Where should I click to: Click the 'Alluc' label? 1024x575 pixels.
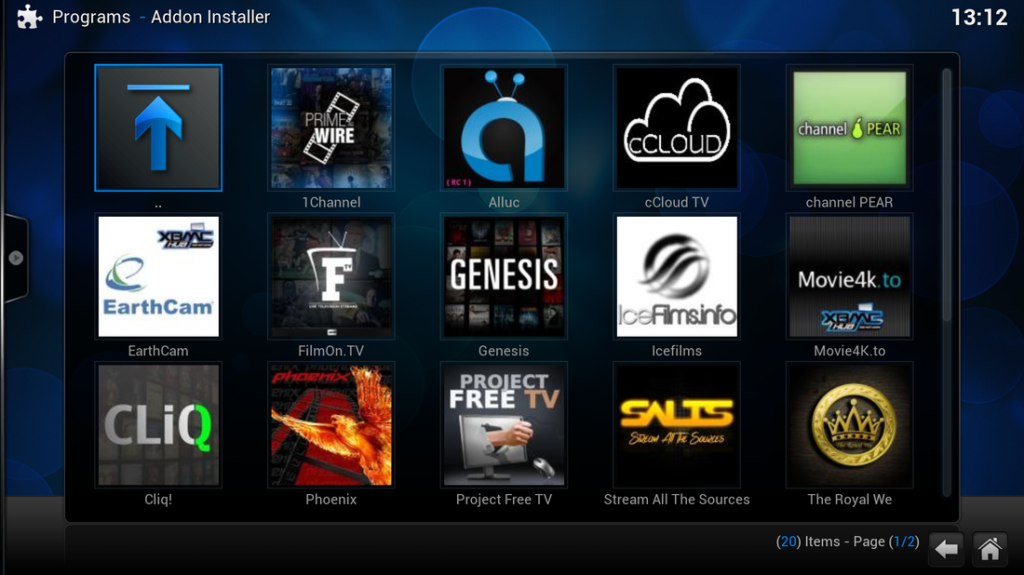coord(504,203)
